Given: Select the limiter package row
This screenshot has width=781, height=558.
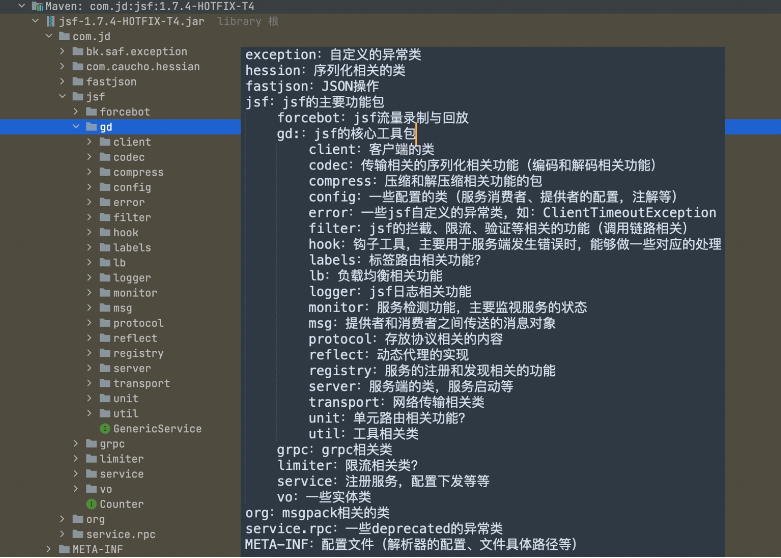Looking at the screenshot, I should (121, 459).
